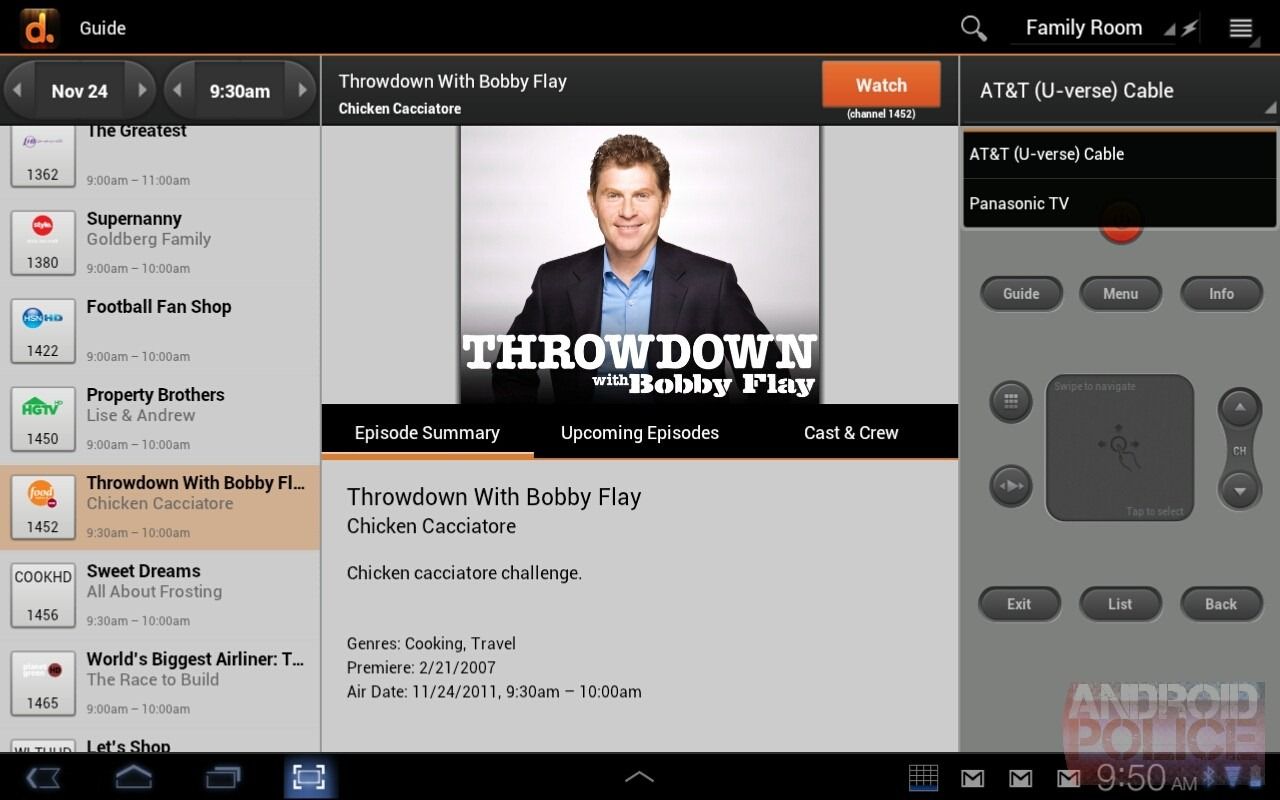Switch to the Upcoming Episodes tab
The width and height of the screenshot is (1280, 800).
(639, 432)
